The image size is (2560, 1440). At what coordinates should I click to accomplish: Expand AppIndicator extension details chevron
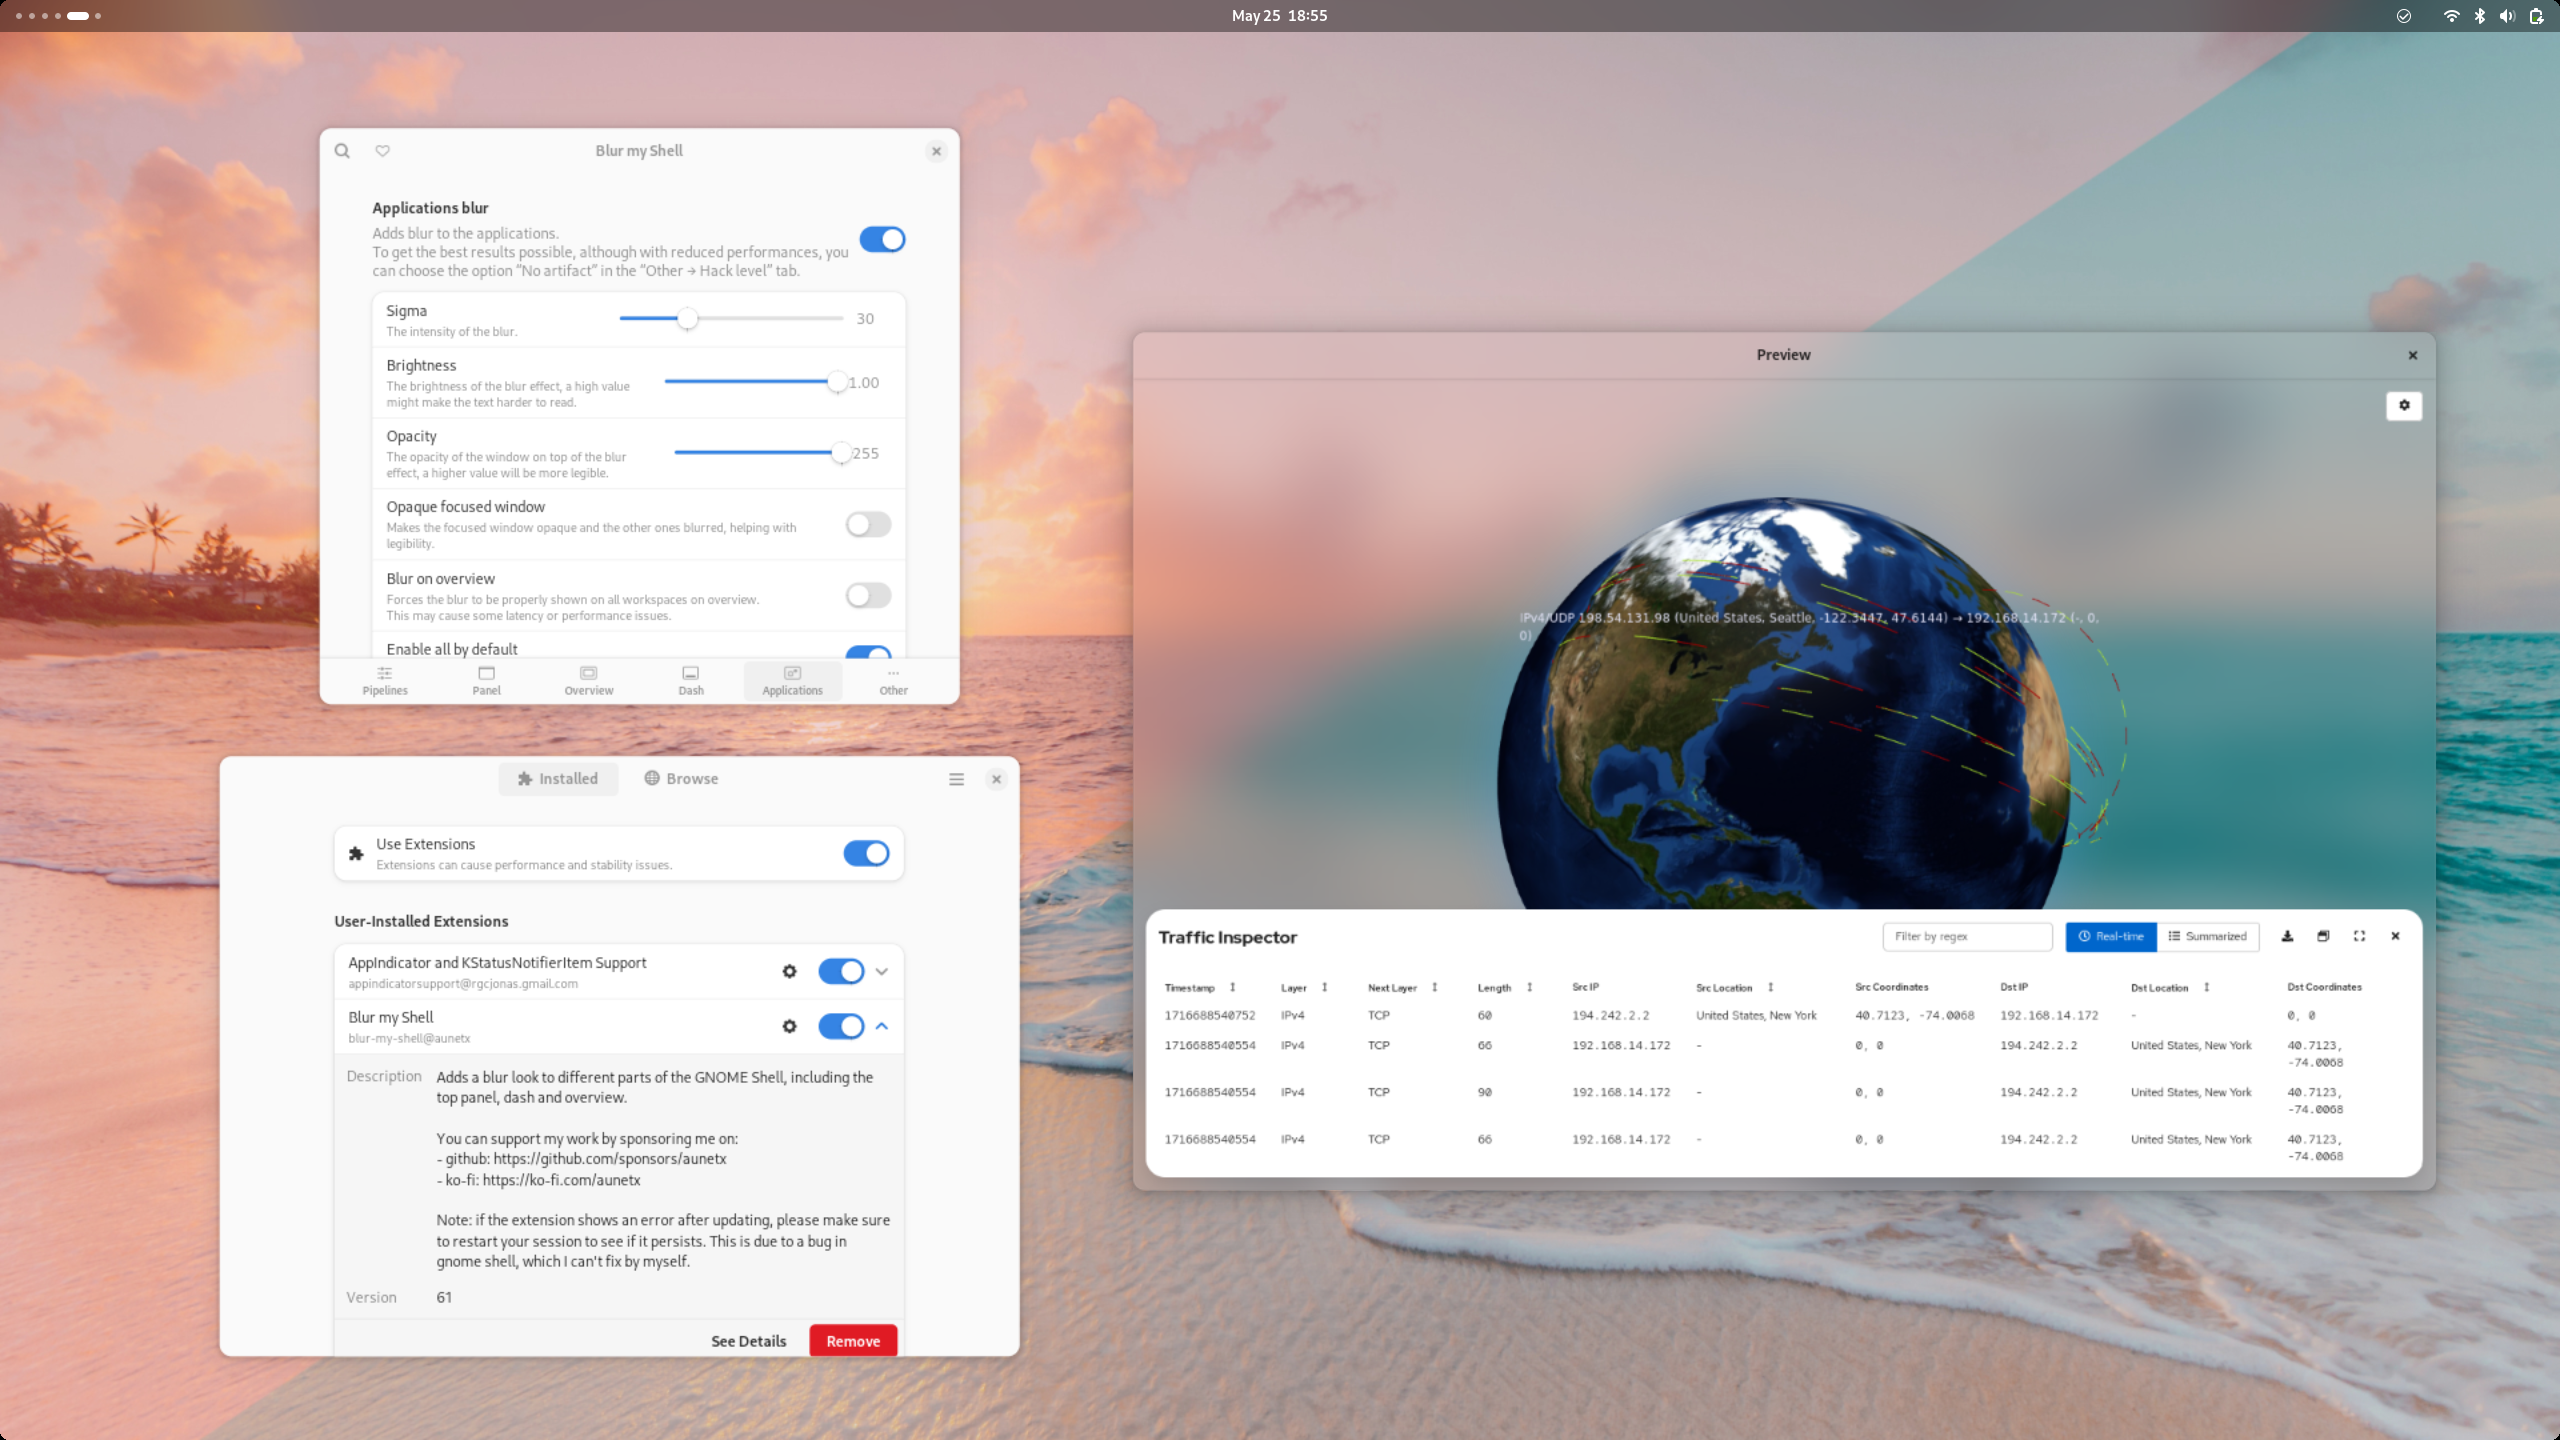coord(882,971)
